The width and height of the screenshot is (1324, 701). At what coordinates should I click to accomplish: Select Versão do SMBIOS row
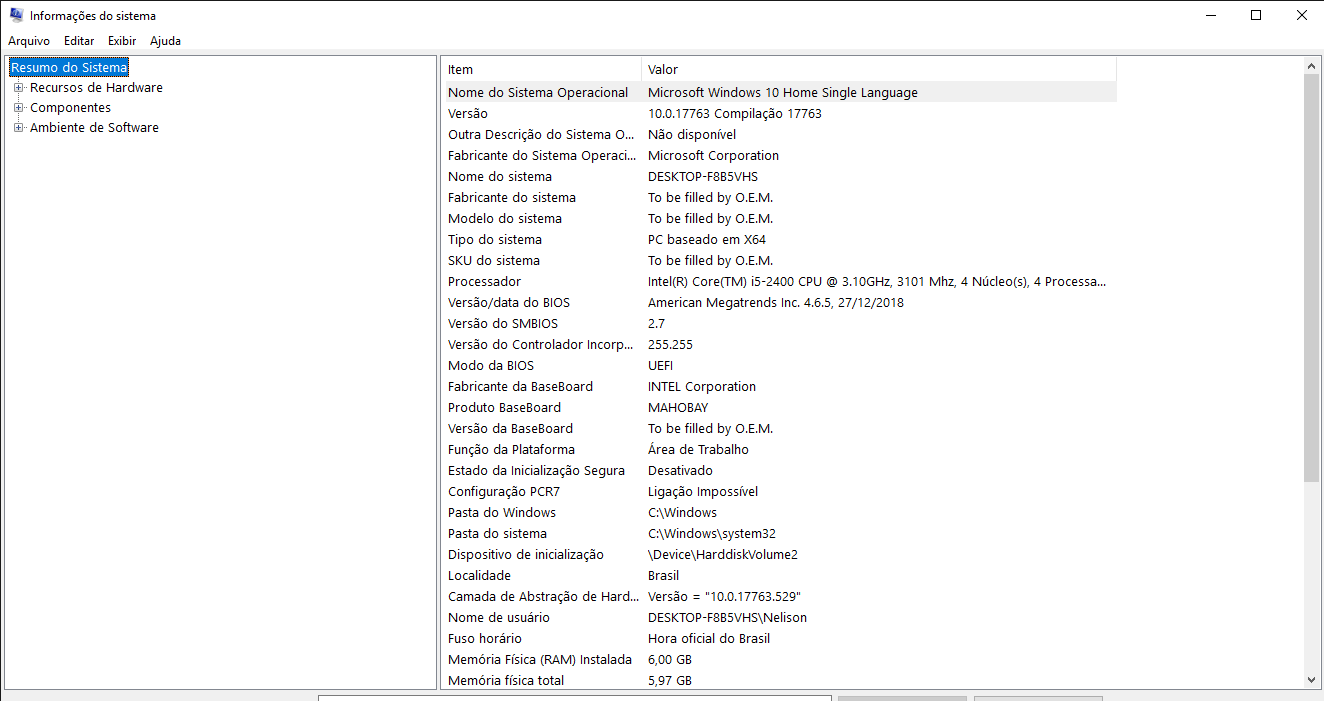[779, 323]
